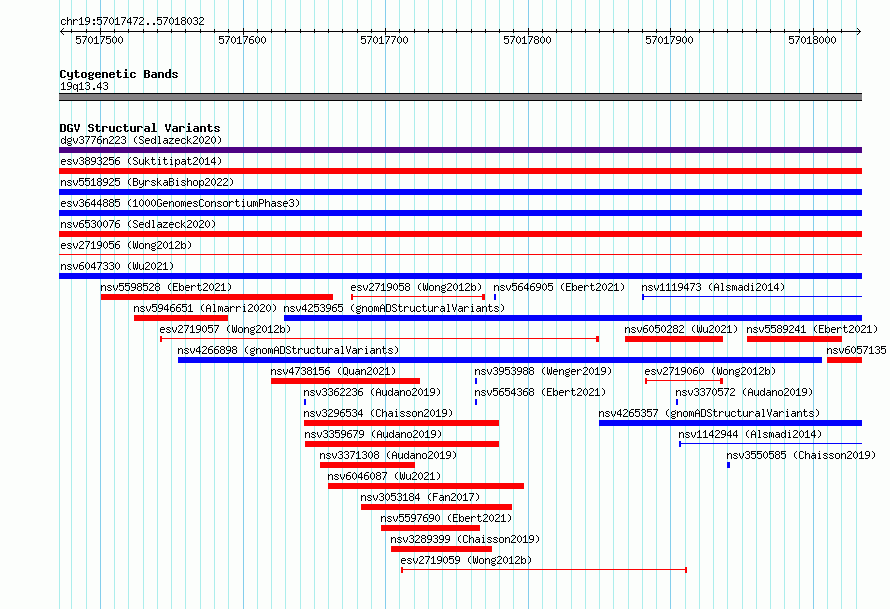The image size is (890, 609).
Task: Select the nsv3550585 (Chaisson2019) label
Action: coord(801,455)
